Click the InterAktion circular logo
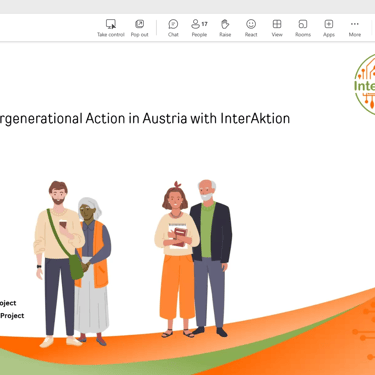375x375 pixels. [365, 84]
